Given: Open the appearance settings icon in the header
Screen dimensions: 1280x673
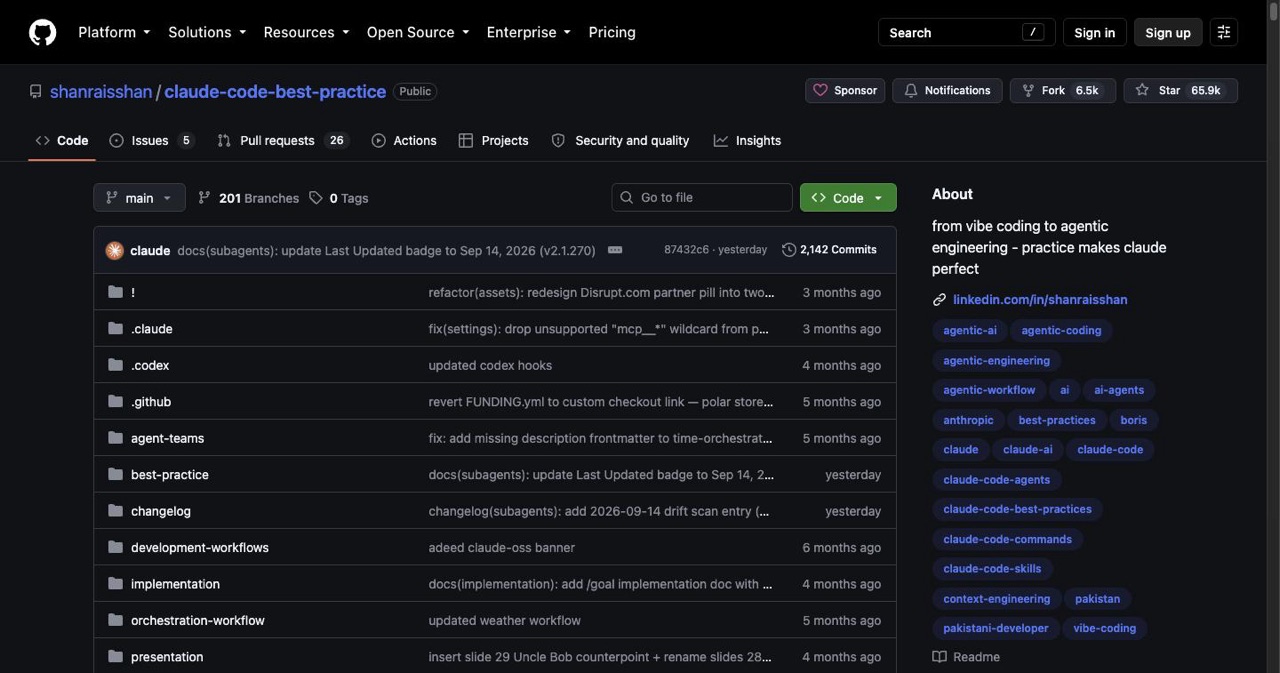Looking at the screenshot, I should pos(1223,32).
